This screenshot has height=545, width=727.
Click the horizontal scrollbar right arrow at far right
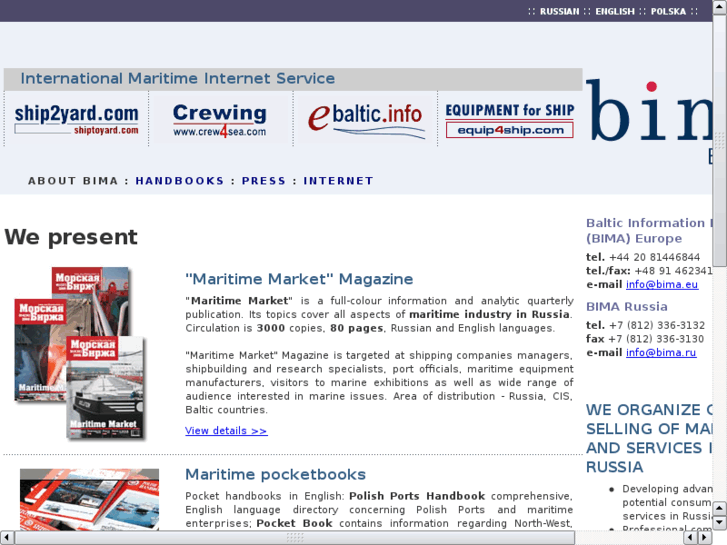click(x=705, y=537)
